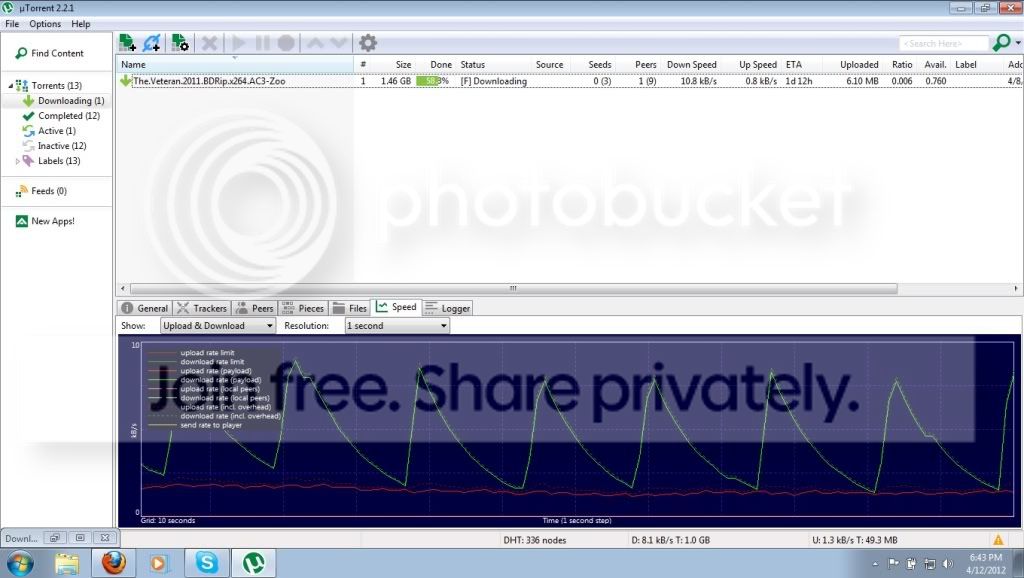
Task: Click the Add Torrent toolbar icon
Action: click(x=127, y=43)
